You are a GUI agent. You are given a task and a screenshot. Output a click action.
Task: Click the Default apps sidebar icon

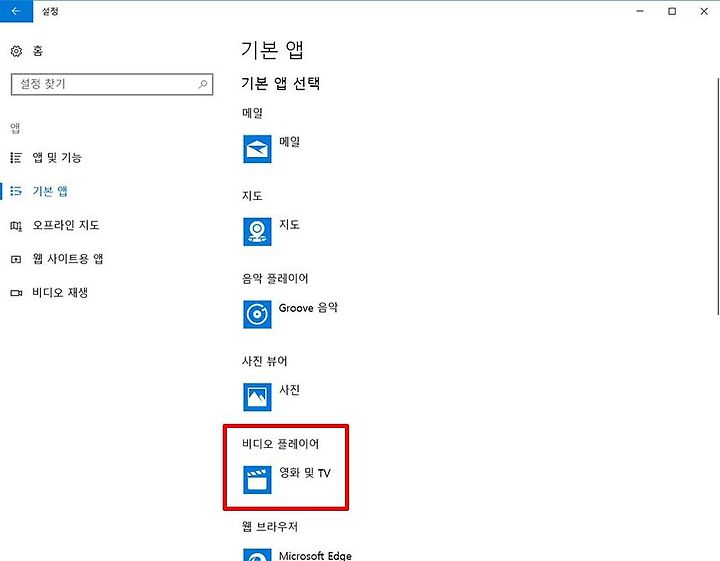[x=16, y=191]
